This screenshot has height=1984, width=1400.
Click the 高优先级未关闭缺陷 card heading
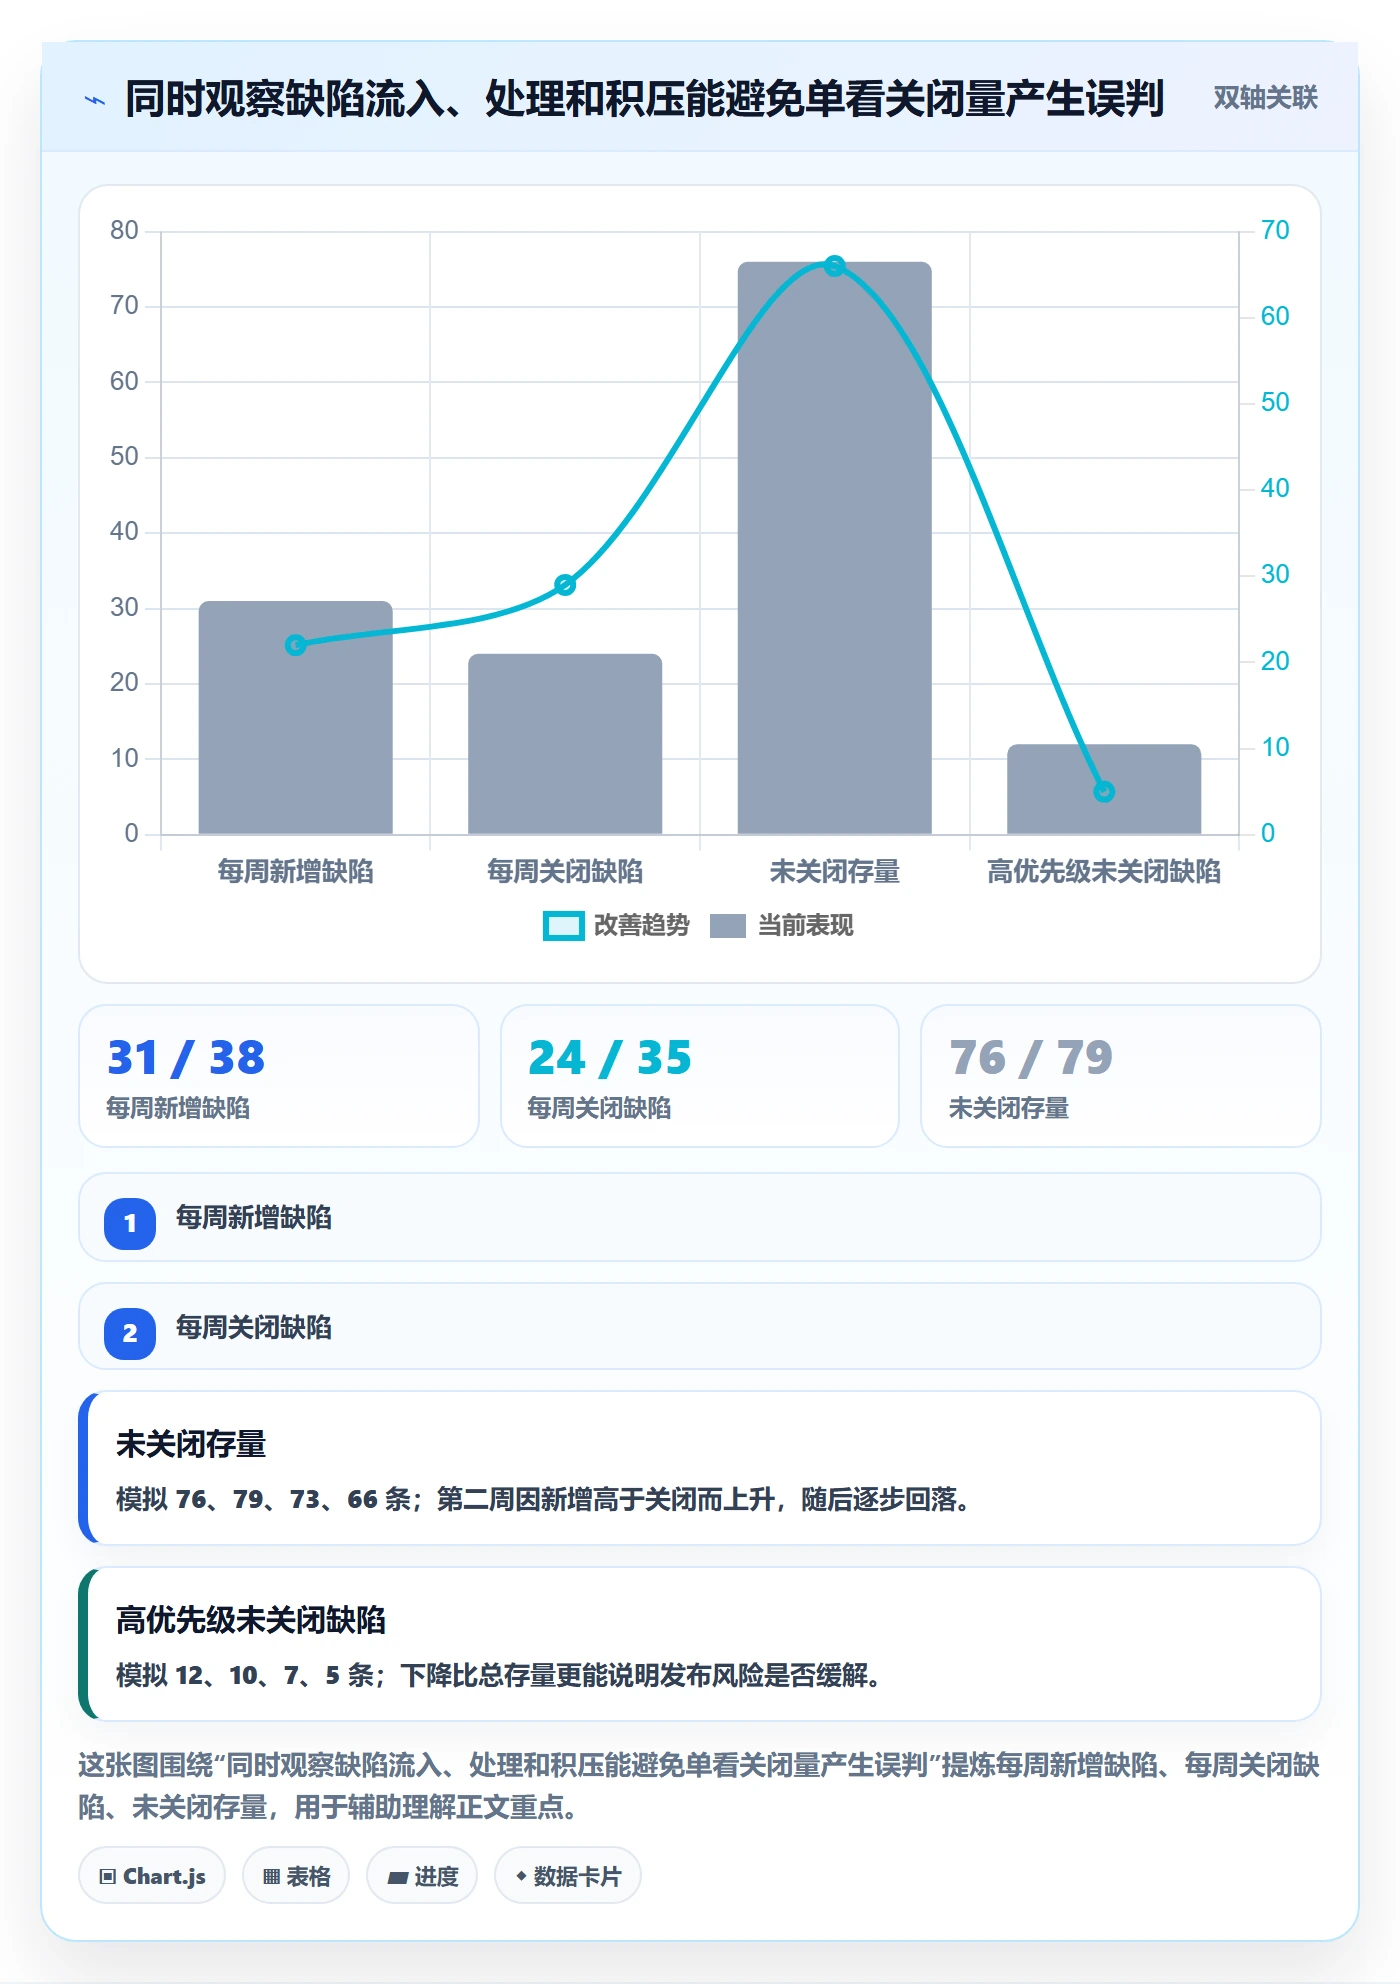click(x=251, y=1620)
